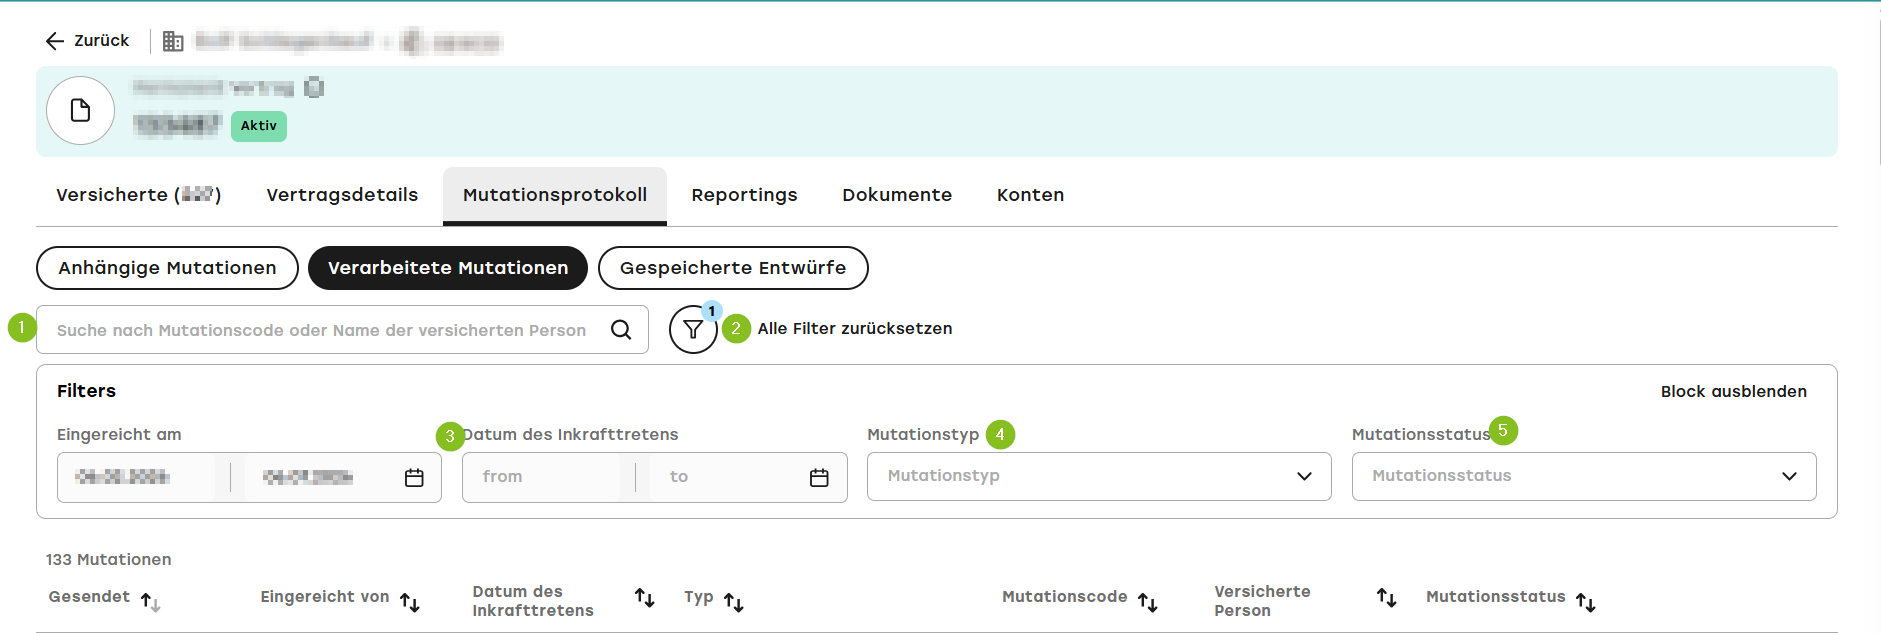Open the Konten tab

(1030, 196)
